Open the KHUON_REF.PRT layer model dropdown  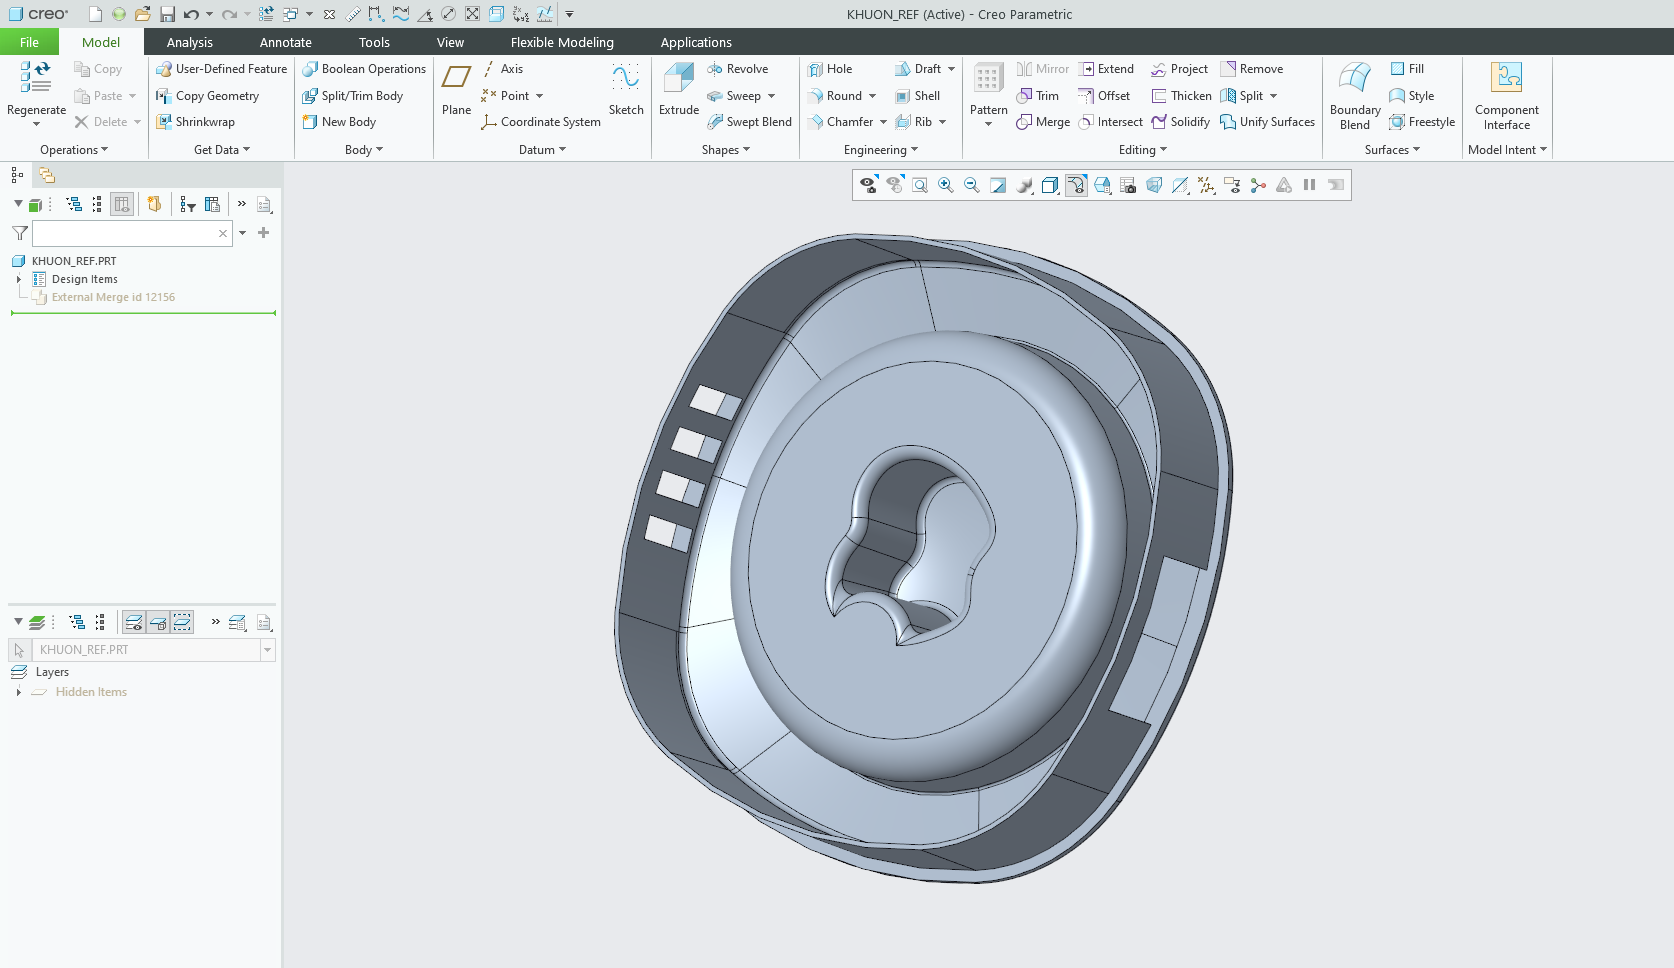(x=267, y=650)
